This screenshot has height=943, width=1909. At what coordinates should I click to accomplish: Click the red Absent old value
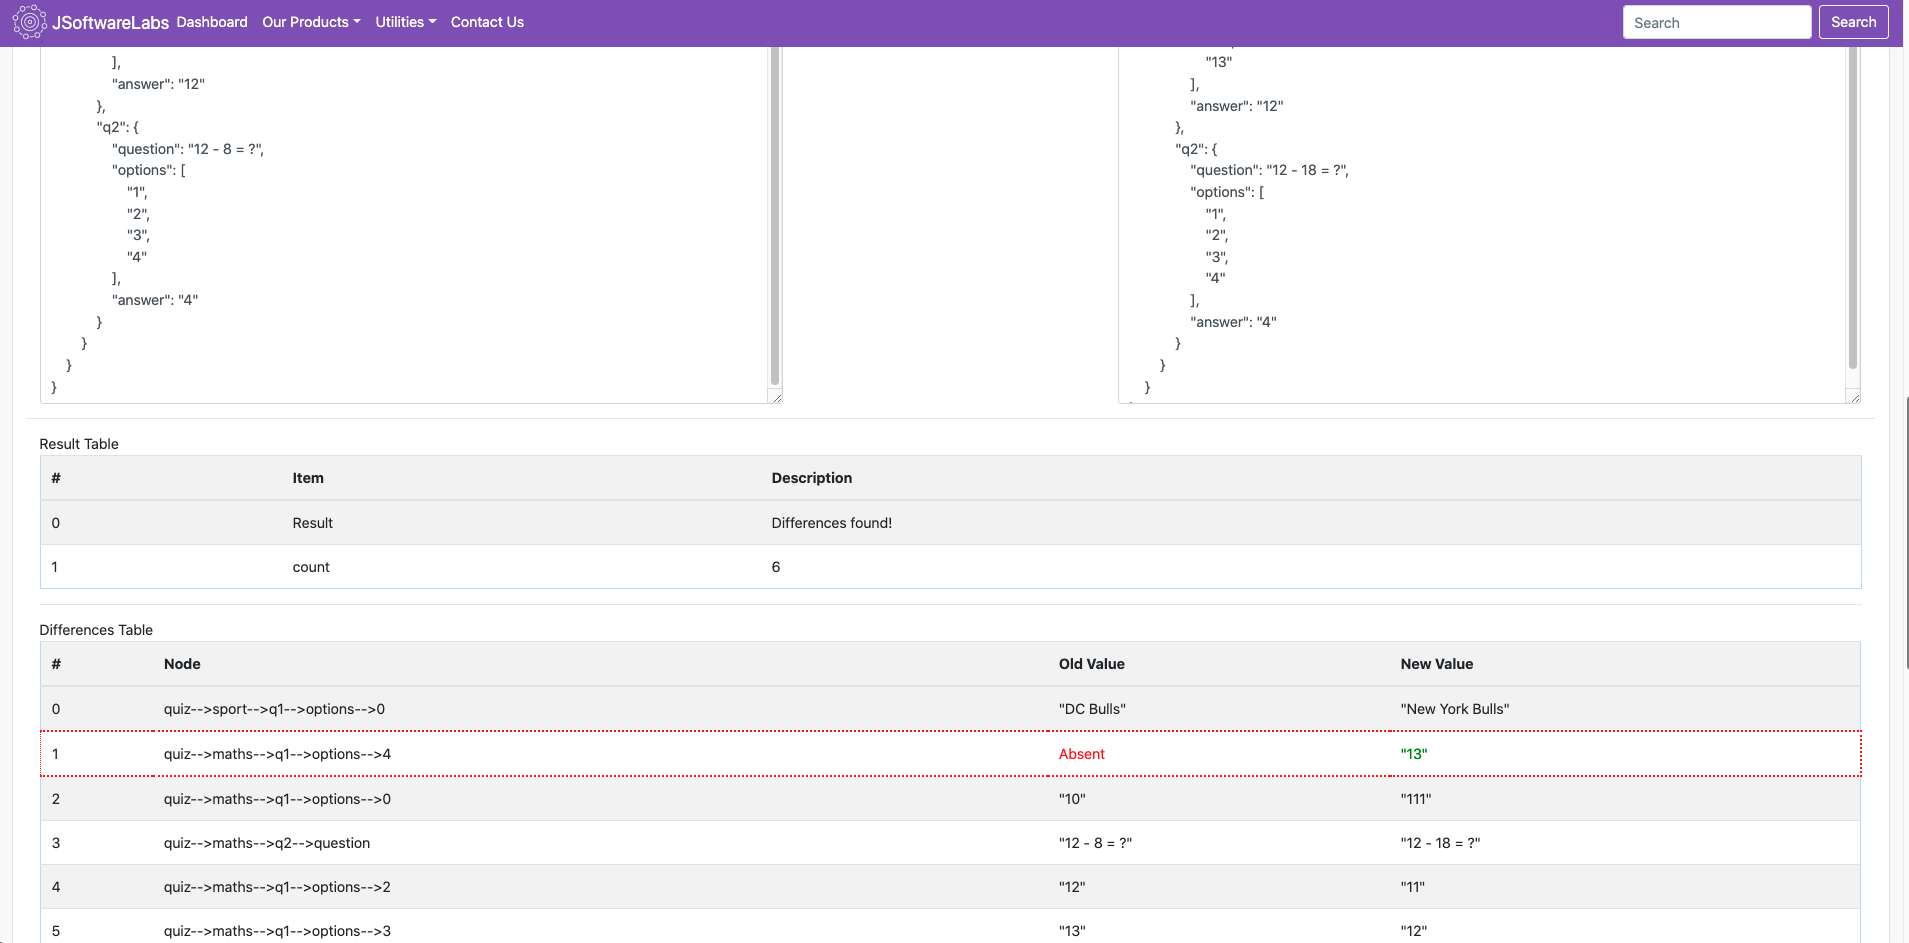pyautogui.click(x=1082, y=754)
